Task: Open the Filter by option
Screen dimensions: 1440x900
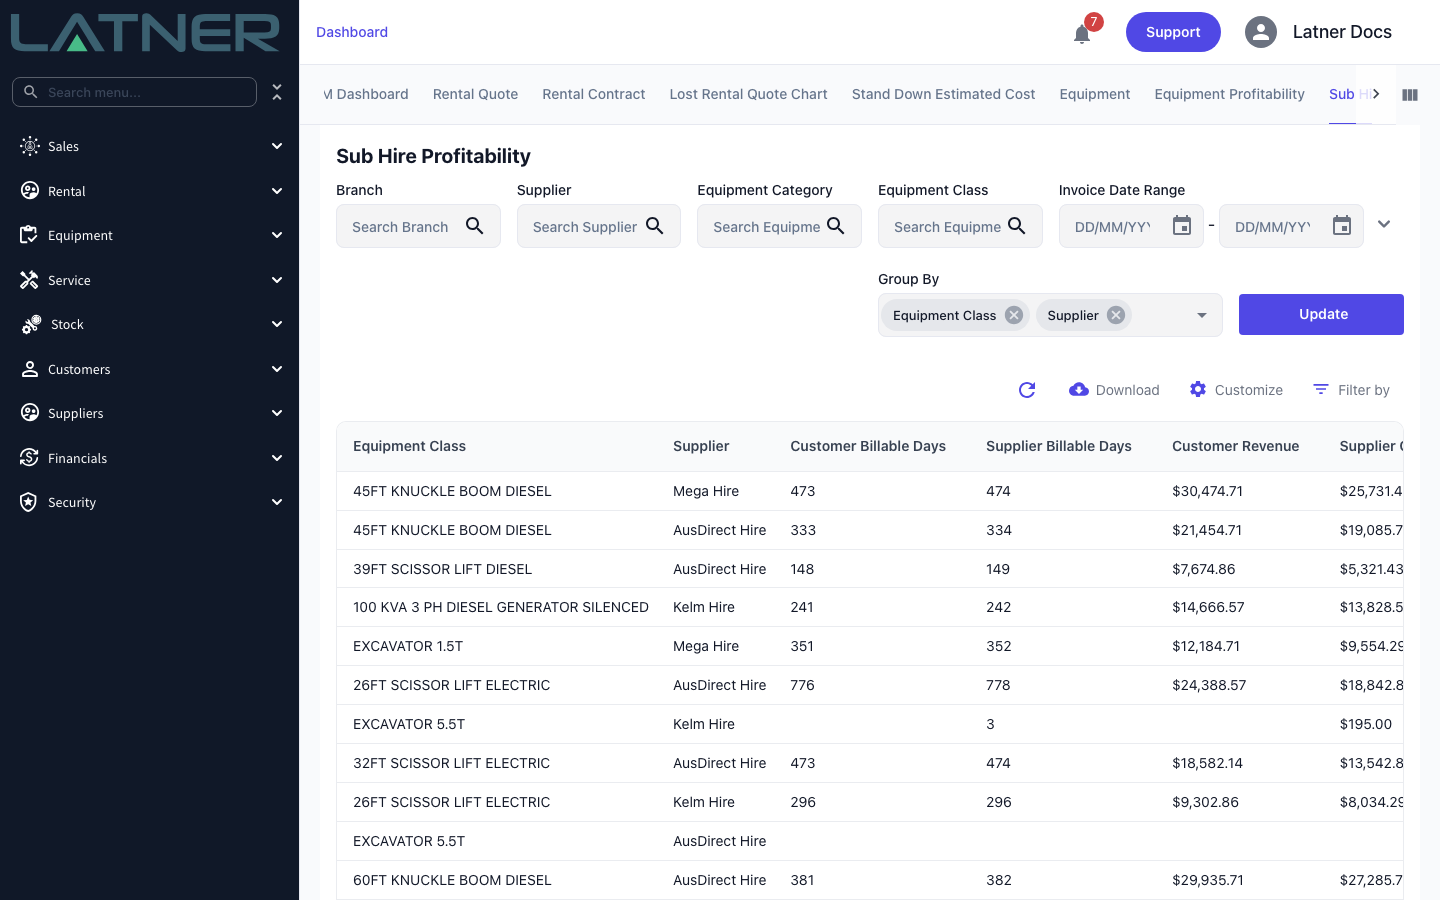Action: (x=1351, y=390)
